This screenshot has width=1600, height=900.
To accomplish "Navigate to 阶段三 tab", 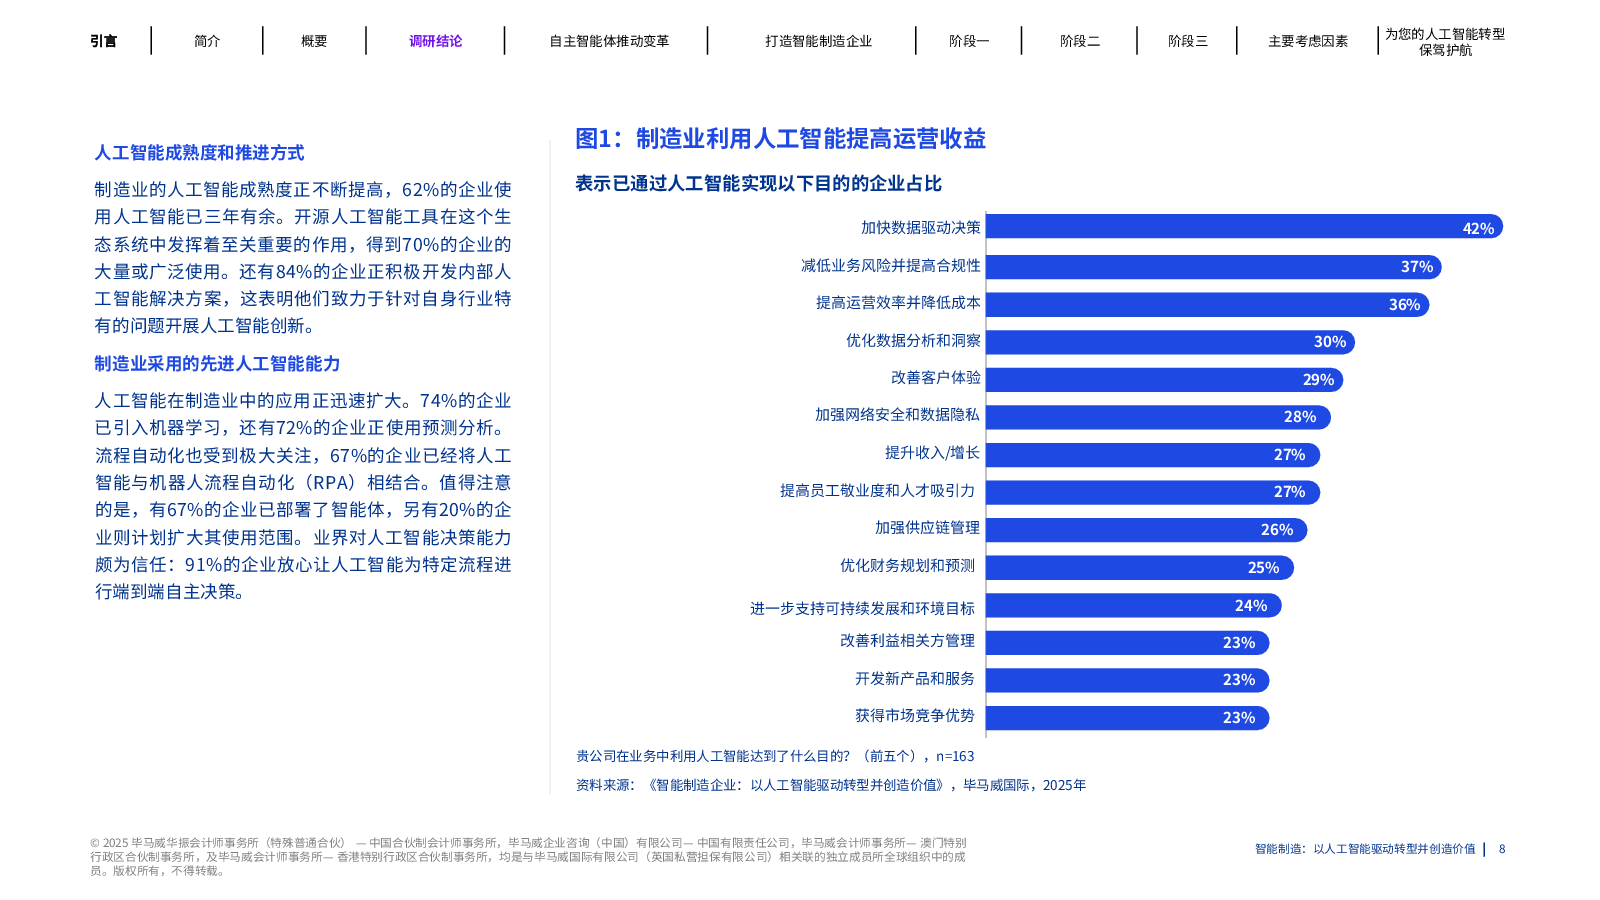I will point(1187,41).
